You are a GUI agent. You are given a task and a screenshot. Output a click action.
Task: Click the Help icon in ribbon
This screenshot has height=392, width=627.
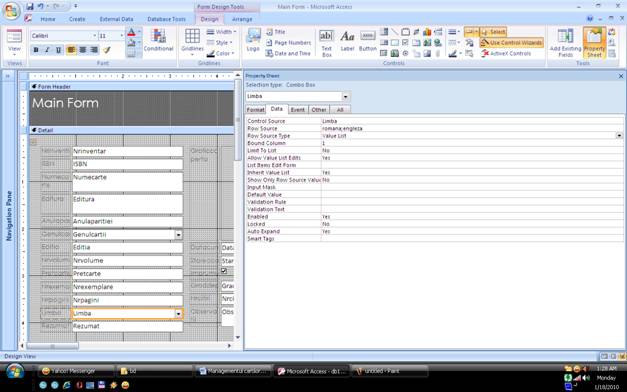590,19
